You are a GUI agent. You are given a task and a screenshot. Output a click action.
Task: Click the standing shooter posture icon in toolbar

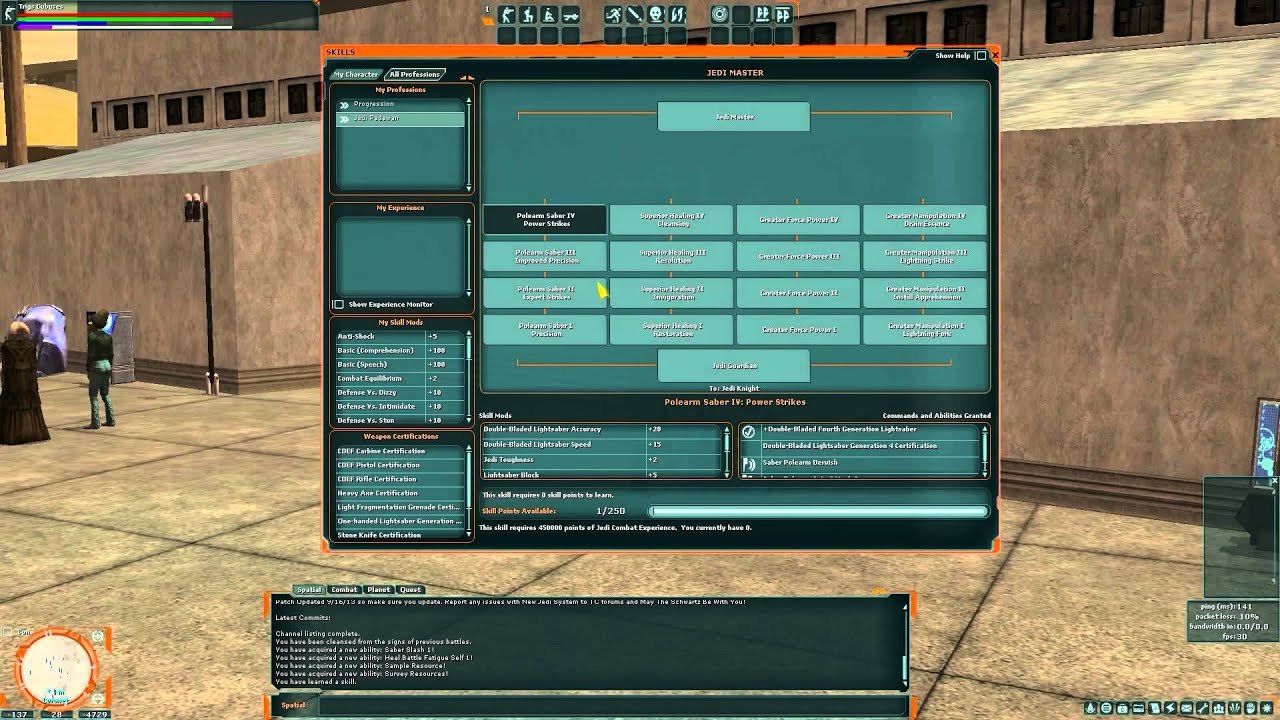coord(507,15)
